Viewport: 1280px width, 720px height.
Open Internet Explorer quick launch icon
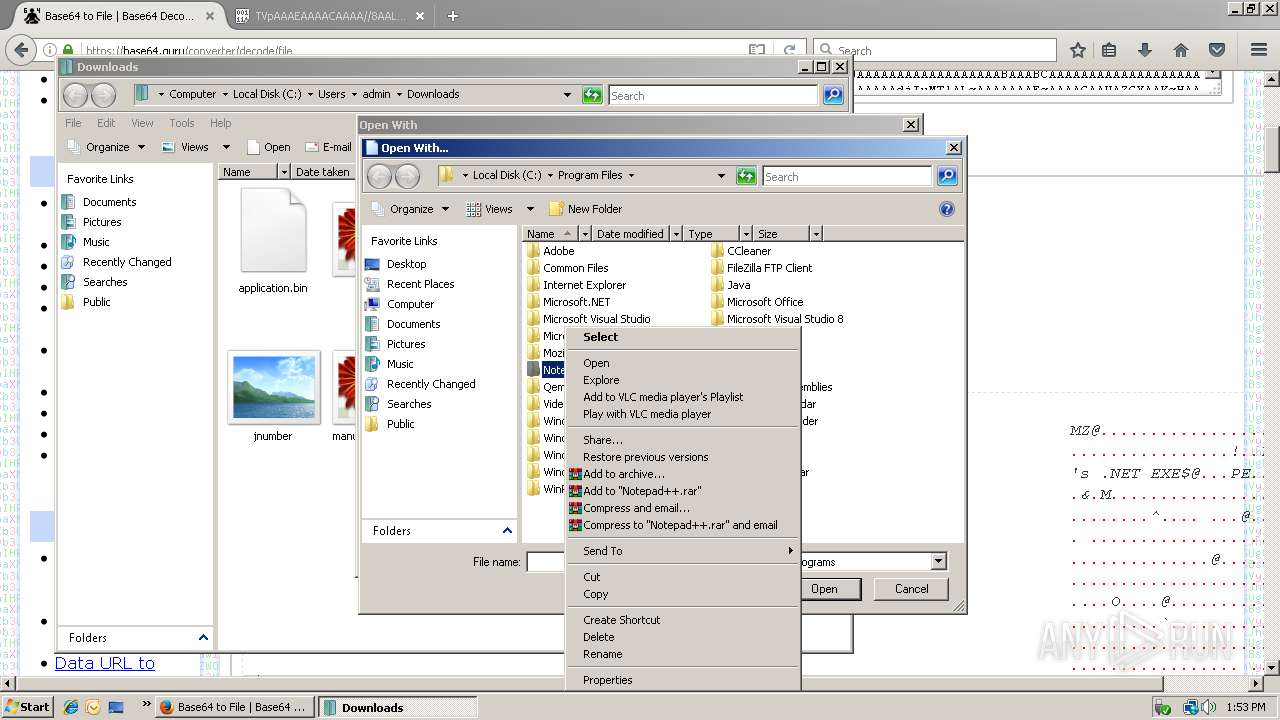(x=71, y=707)
